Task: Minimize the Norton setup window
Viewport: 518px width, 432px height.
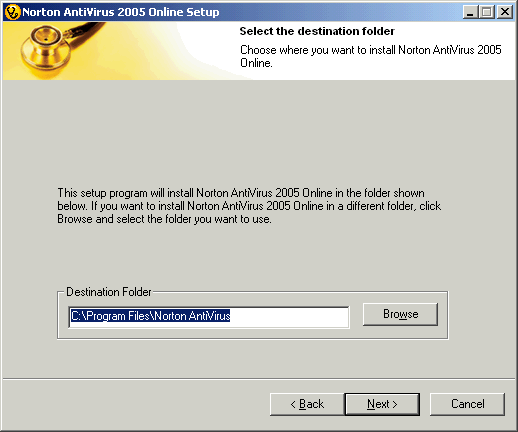Action: (x=470, y=12)
